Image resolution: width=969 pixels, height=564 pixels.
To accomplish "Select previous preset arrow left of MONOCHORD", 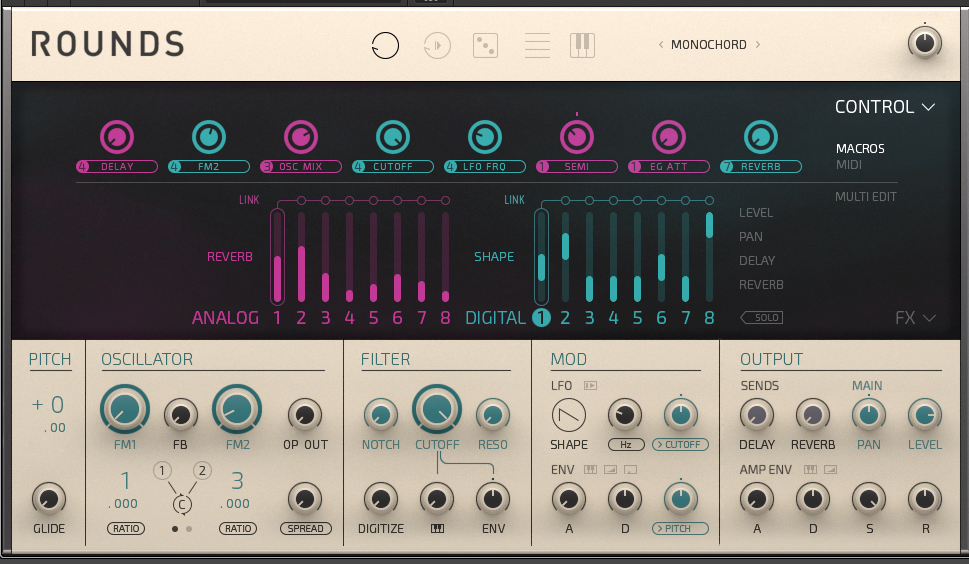I will (661, 44).
